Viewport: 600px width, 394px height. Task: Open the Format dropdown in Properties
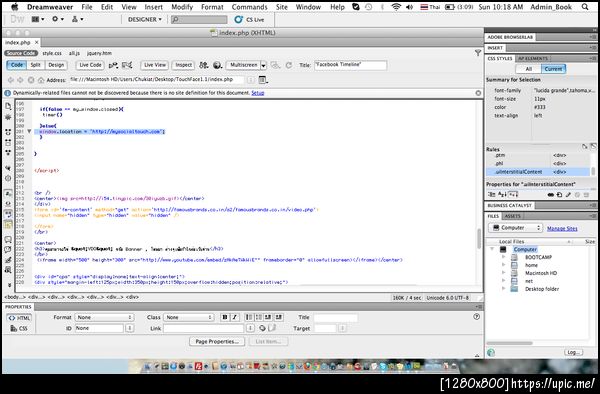click(x=104, y=317)
